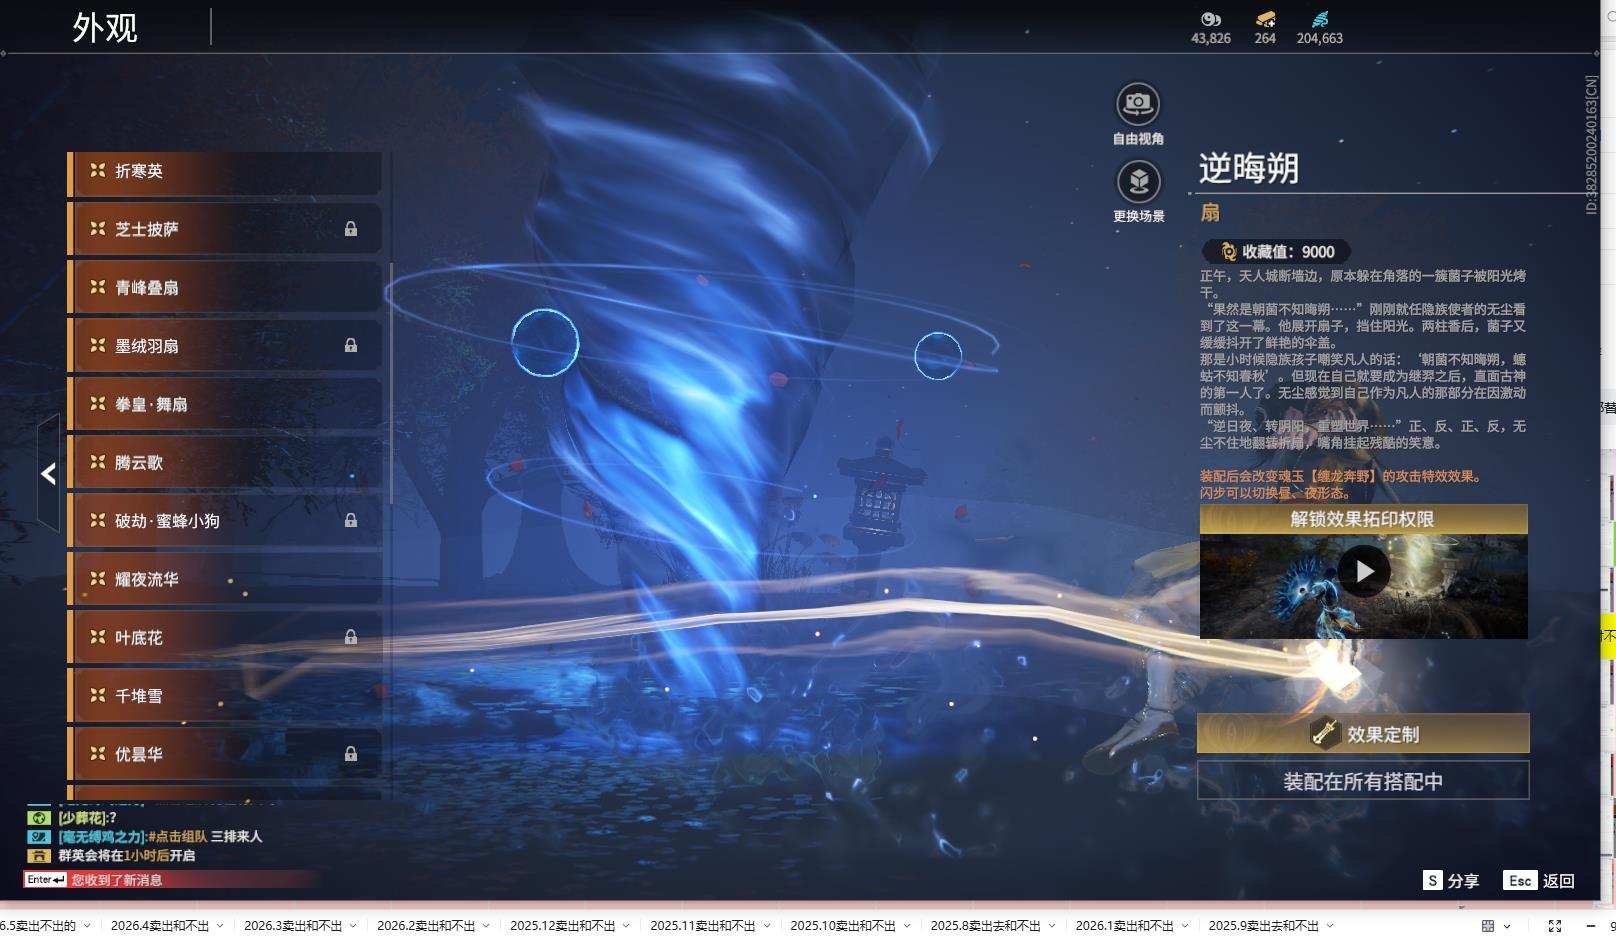Click the Esc 返回 back button

[1539, 881]
